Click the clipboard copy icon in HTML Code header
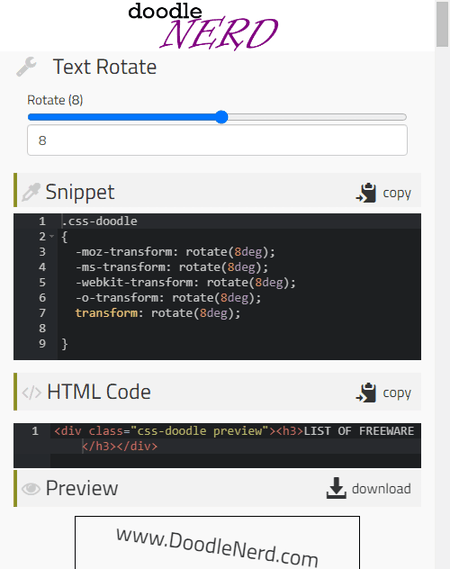The width and height of the screenshot is (450, 569). pyautogui.click(x=366, y=393)
